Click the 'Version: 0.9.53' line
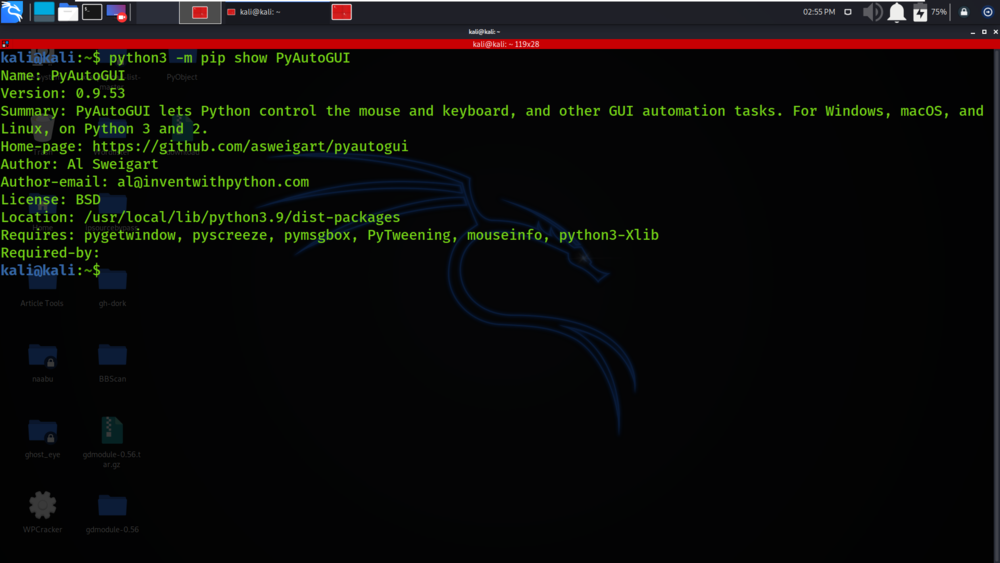Screen dimensions: 1000x563 [x=62, y=94]
